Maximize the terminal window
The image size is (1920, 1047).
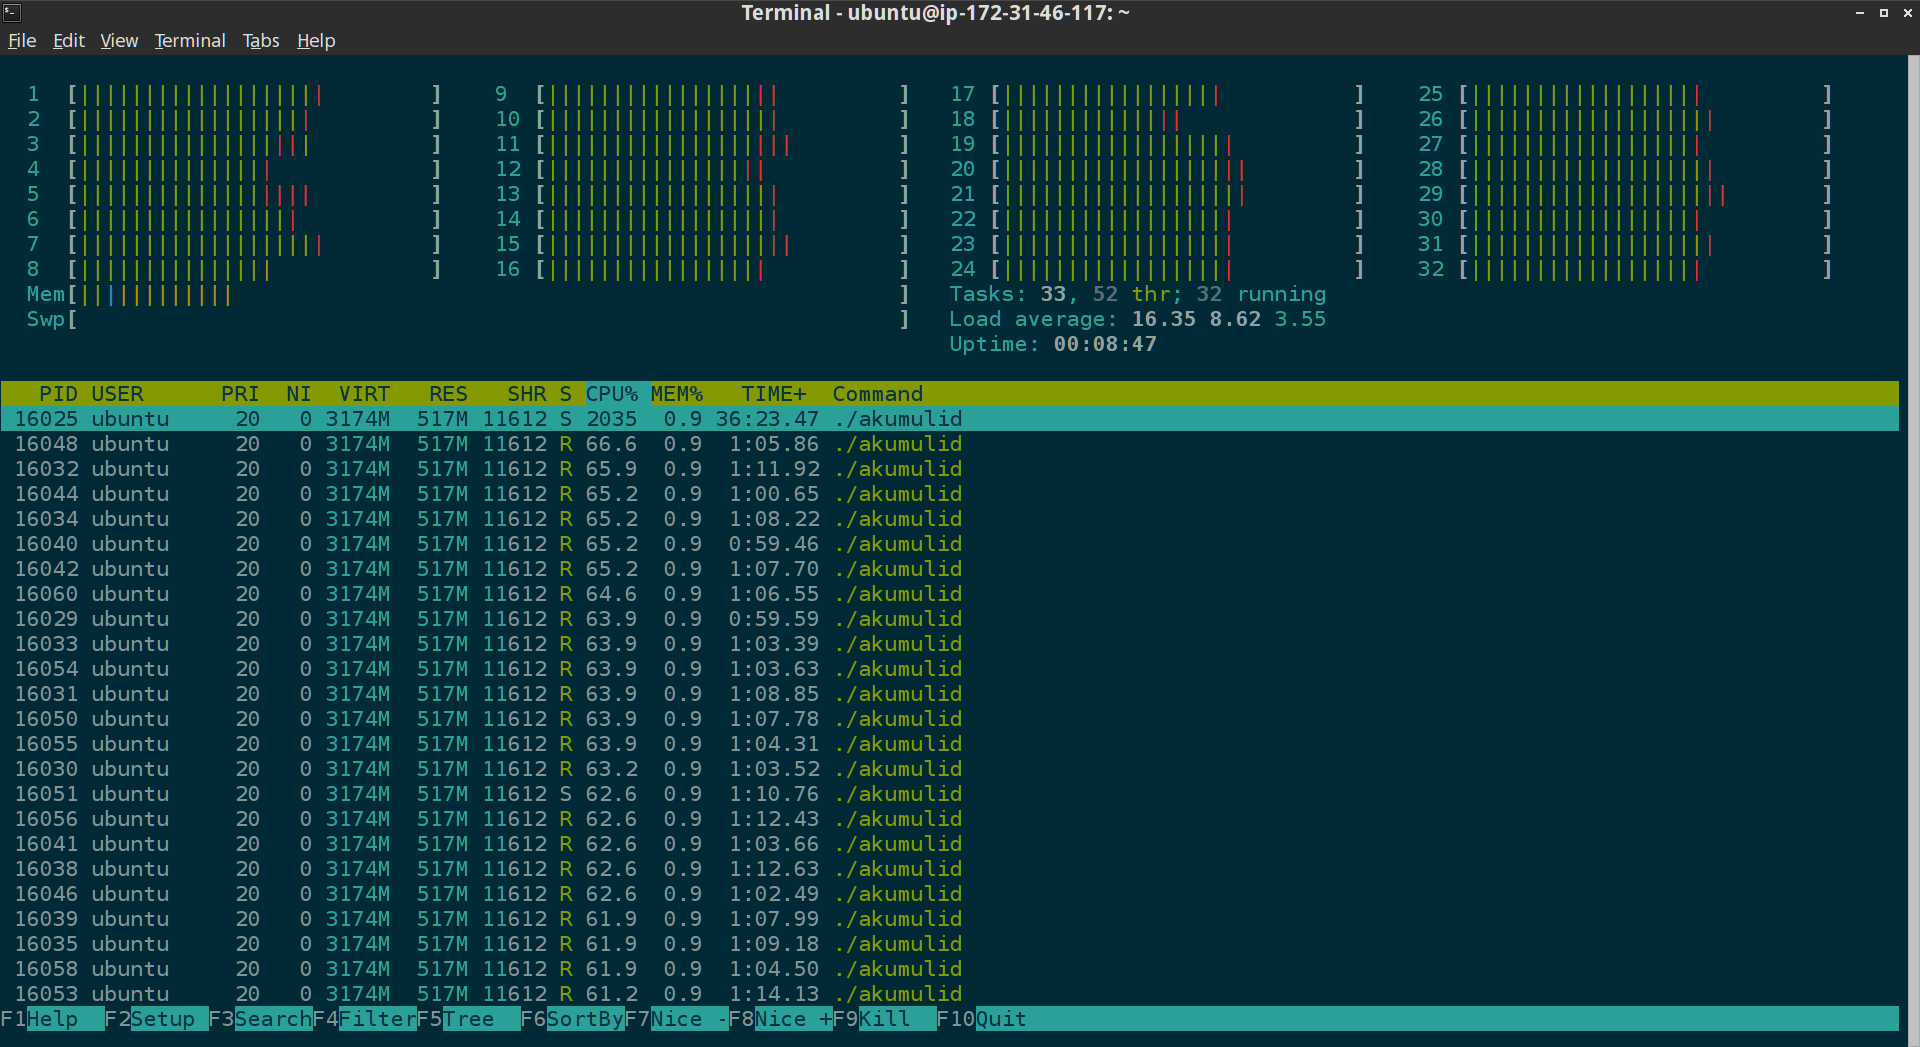(1884, 13)
